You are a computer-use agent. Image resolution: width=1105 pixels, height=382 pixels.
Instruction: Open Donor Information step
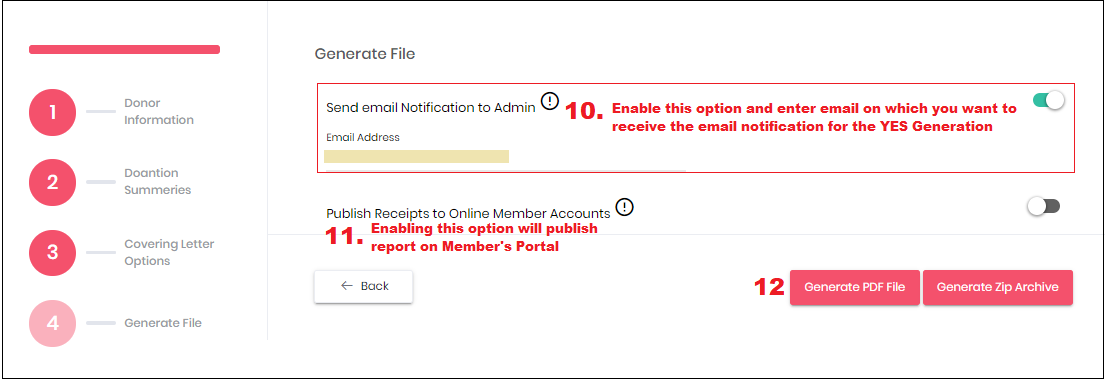pos(159,111)
